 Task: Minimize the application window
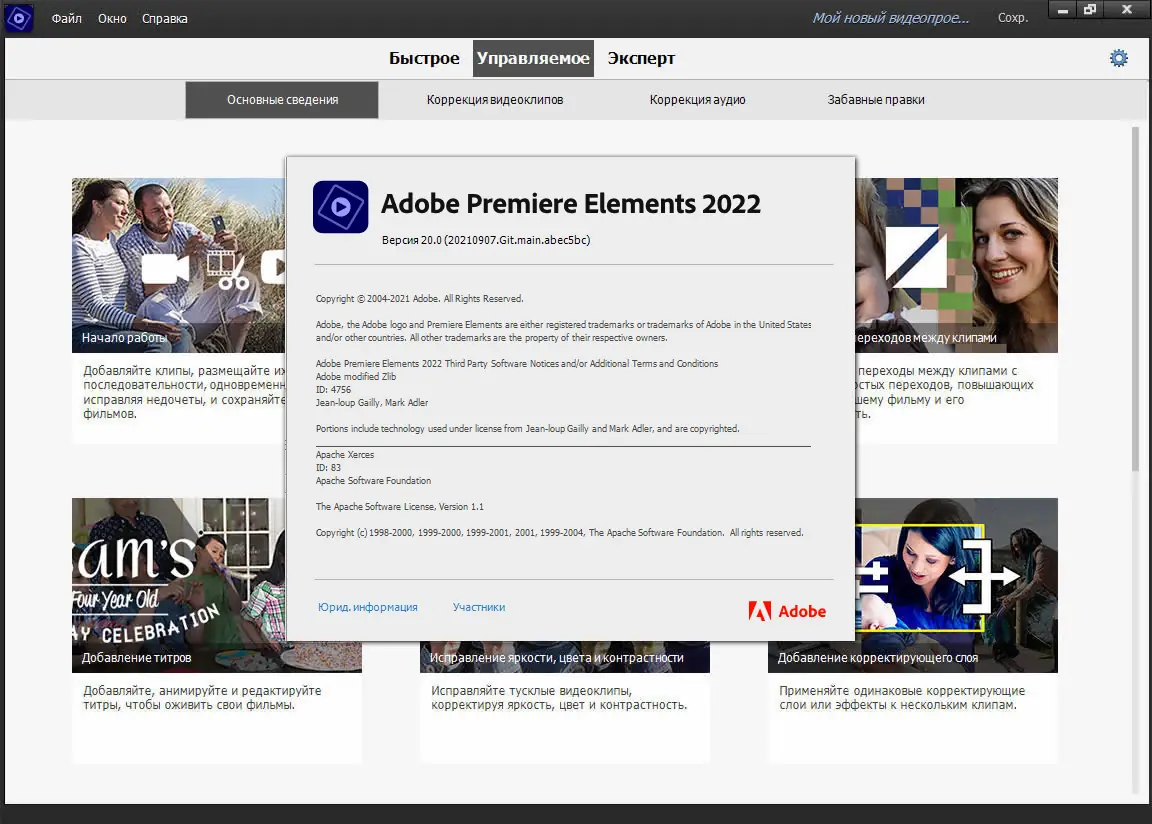(x=1062, y=10)
